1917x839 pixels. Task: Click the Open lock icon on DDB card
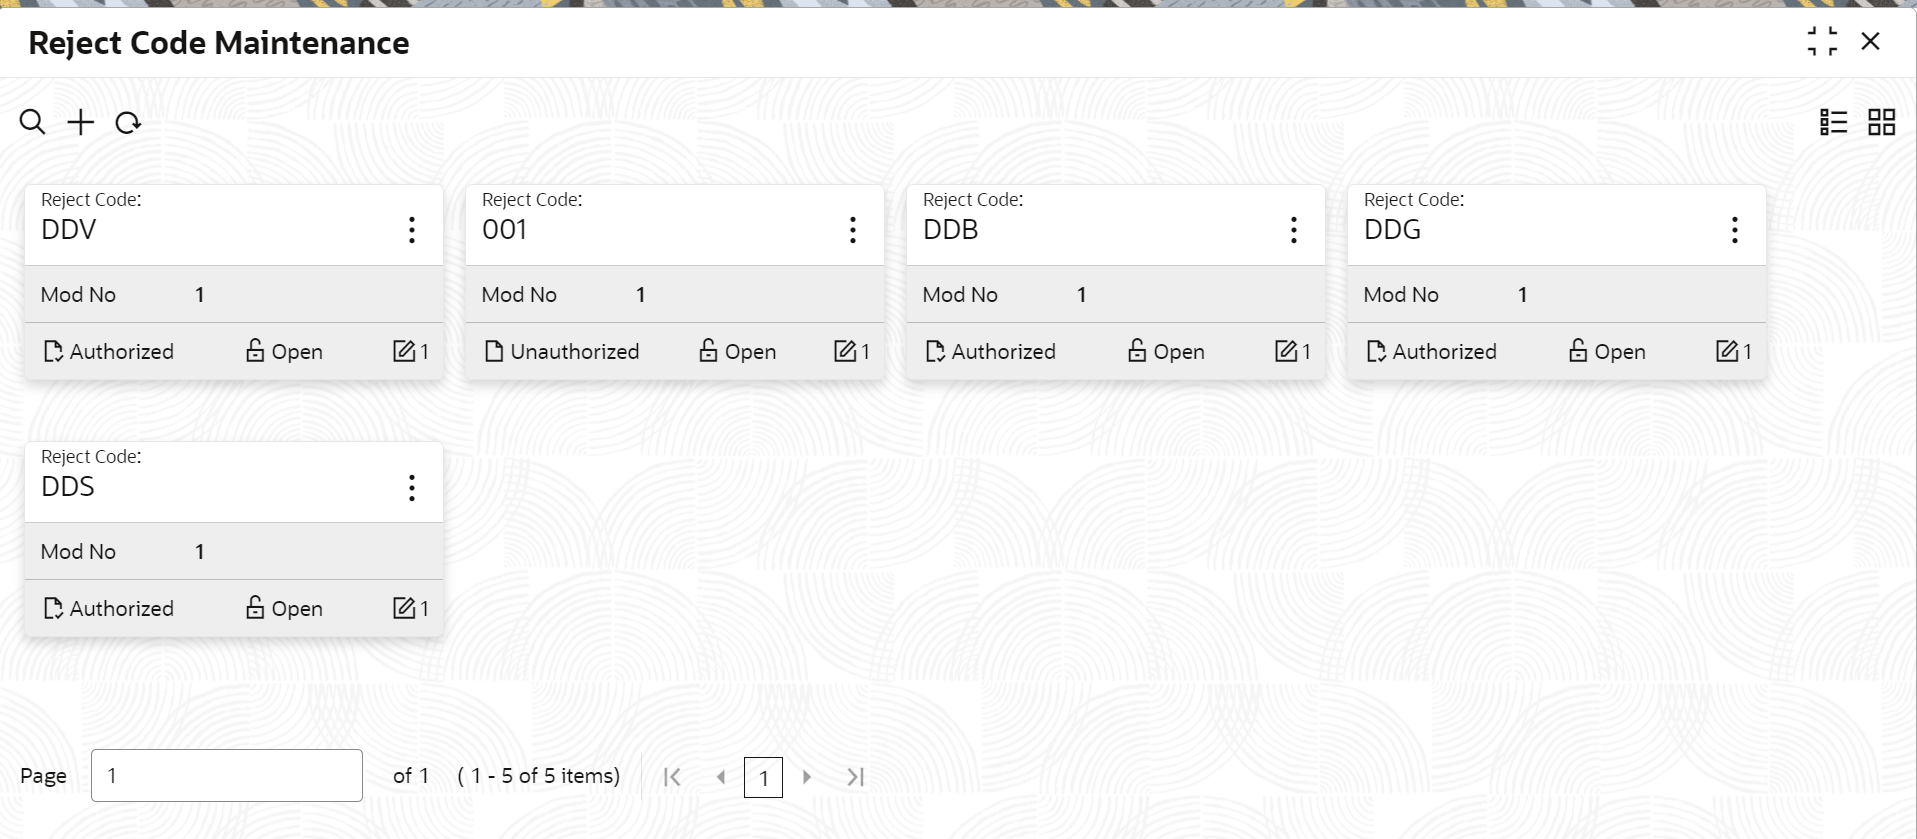point(1137,350)
